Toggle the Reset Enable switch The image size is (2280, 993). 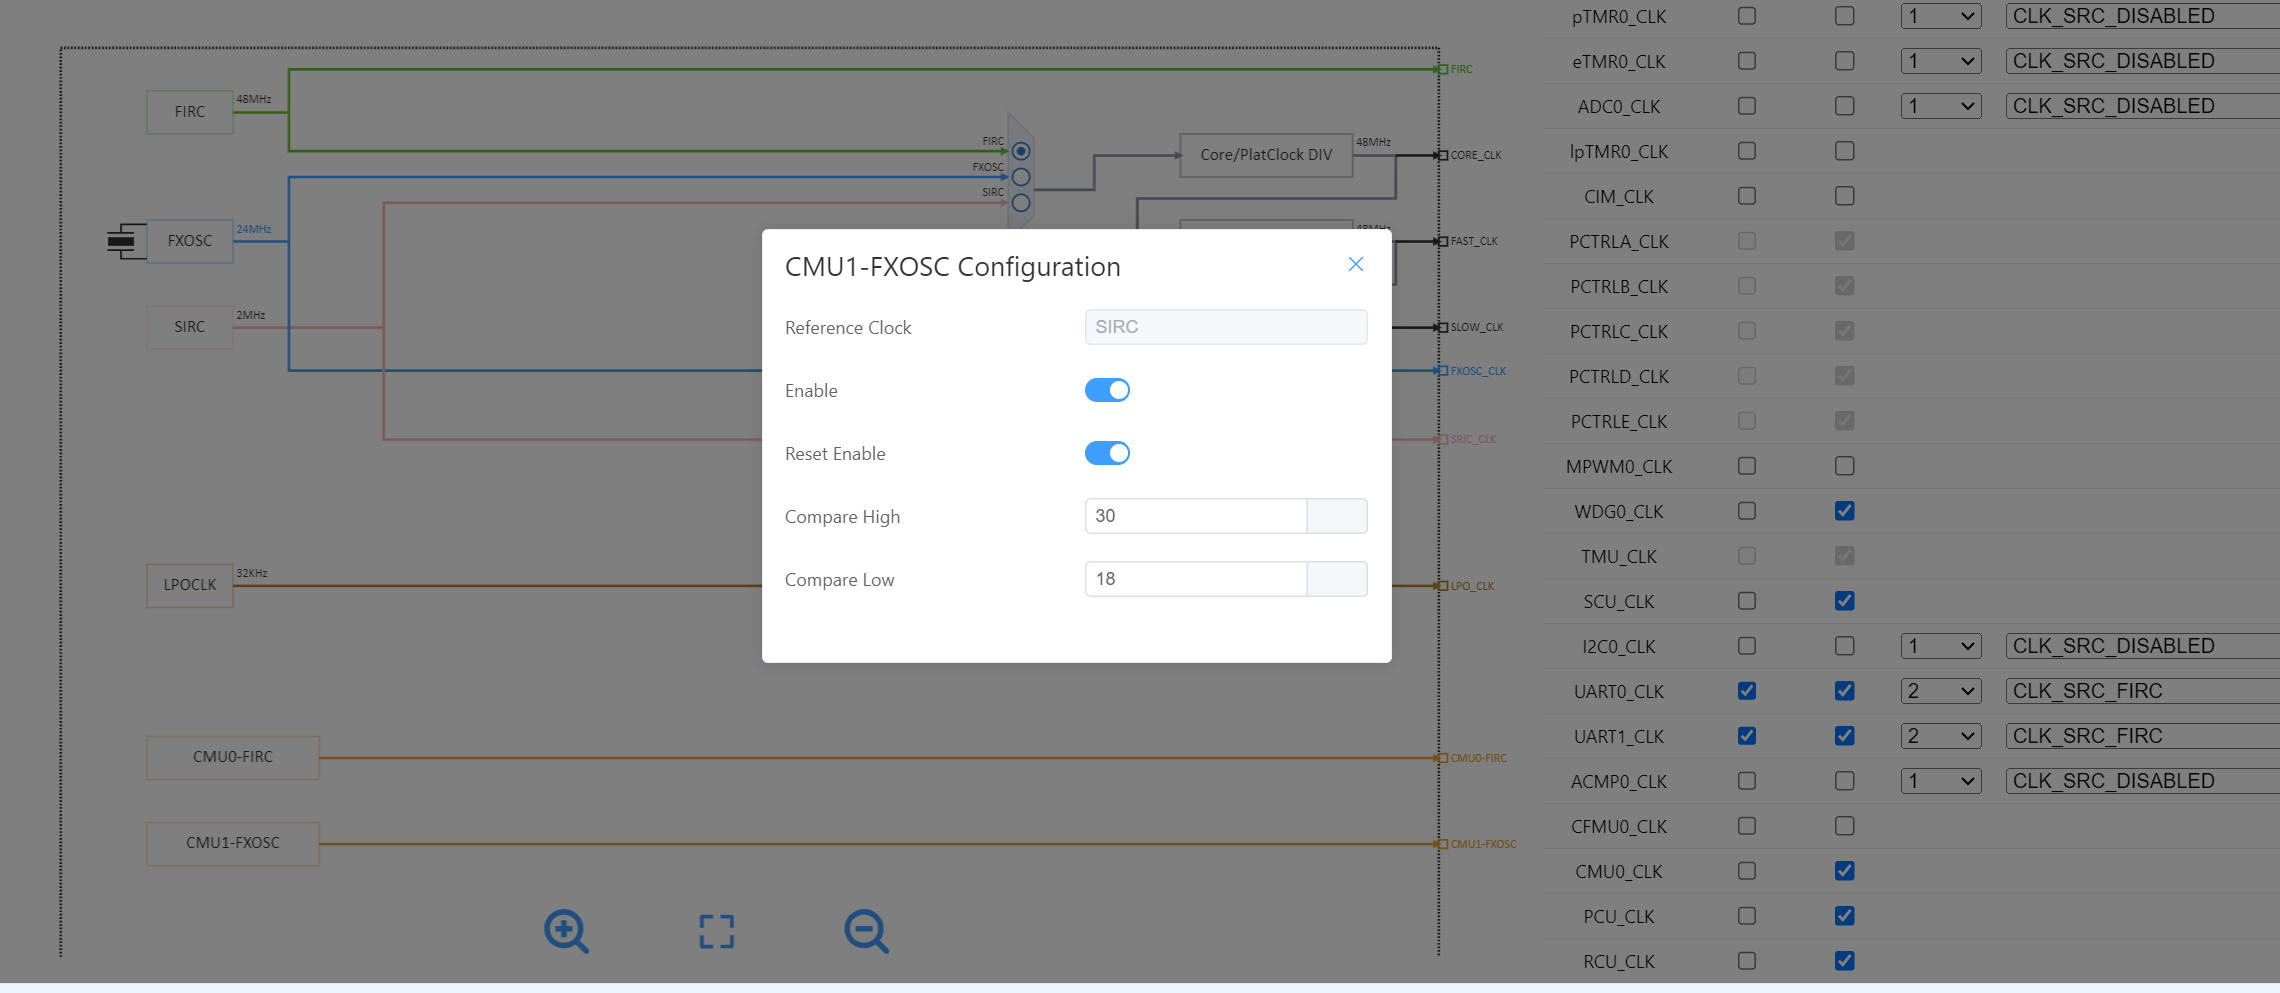[x=1107, y=453]
